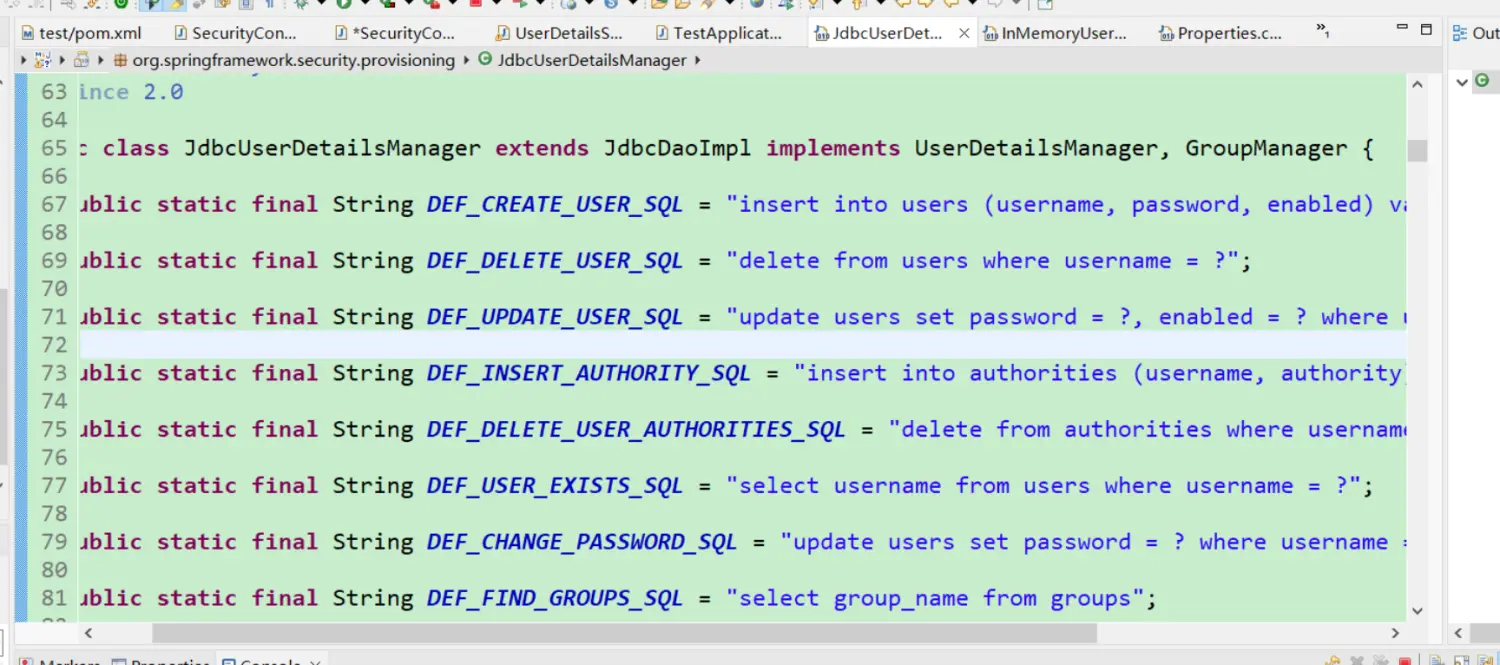
Task: Click the "select group_name from groups" string
Action: [x=935, y=598]
